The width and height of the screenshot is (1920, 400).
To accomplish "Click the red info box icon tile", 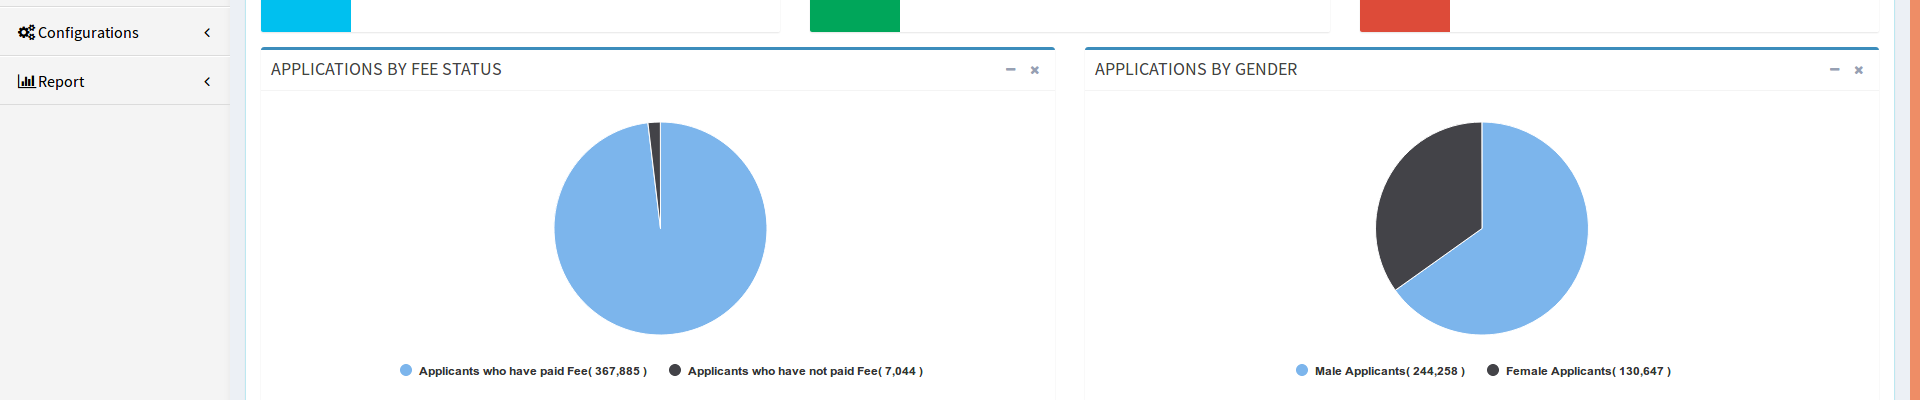I will click(1404, 15).
